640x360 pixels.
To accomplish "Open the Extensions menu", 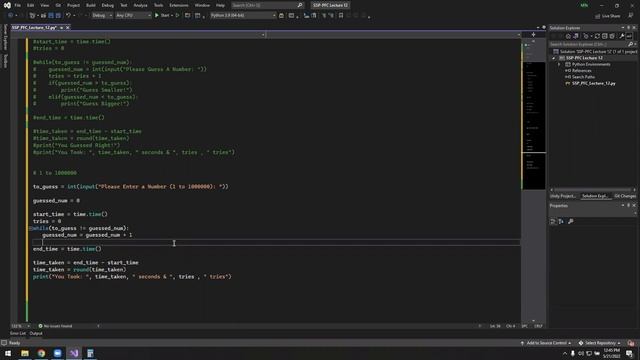I will 179,5.
